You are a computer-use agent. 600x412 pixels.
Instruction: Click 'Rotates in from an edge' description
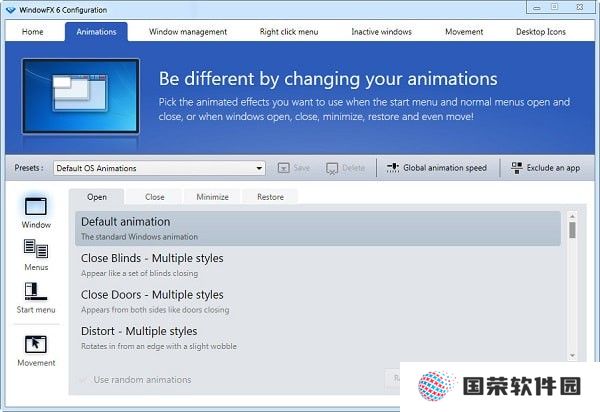tap(158, 346)
